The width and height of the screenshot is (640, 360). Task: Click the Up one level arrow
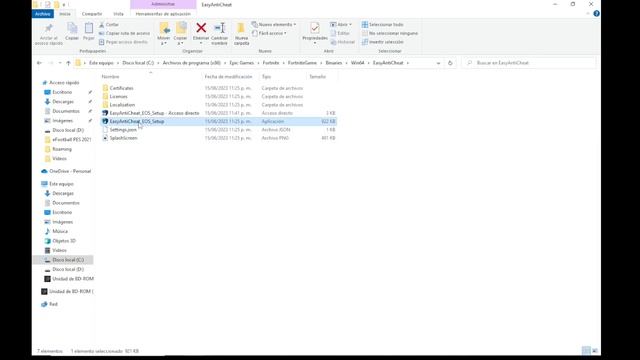(68, 63)
